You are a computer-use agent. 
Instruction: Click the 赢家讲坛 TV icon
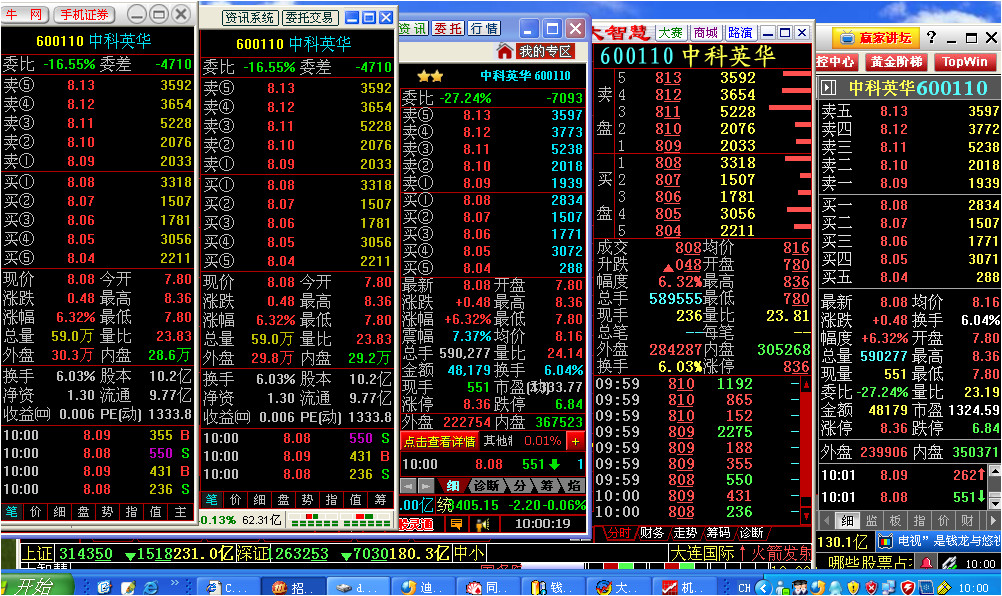click(x=847, y=37)
